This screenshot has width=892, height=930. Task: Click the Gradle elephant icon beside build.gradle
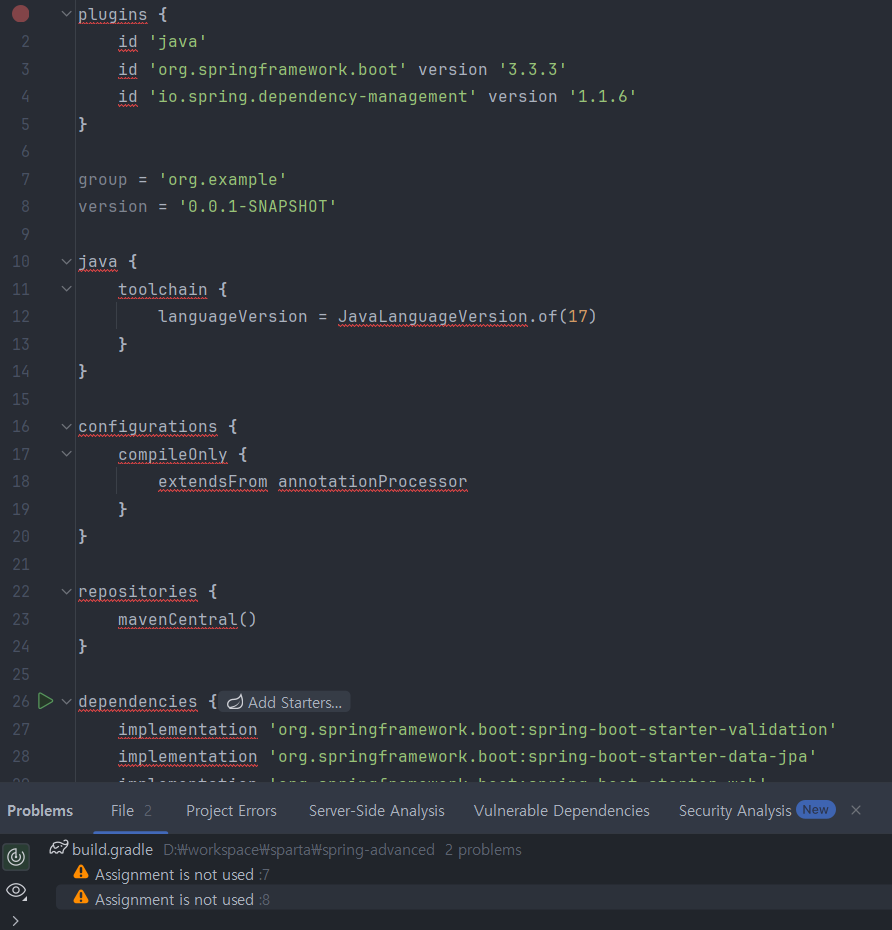tap(58, 848)
